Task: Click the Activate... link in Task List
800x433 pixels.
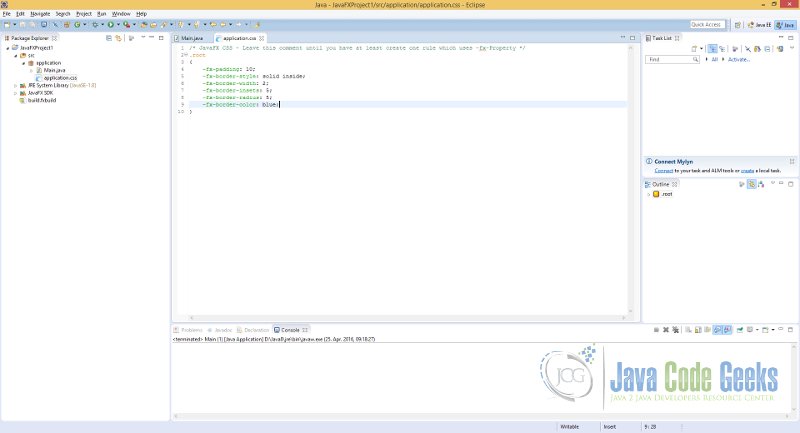Action: coord(738,60)
